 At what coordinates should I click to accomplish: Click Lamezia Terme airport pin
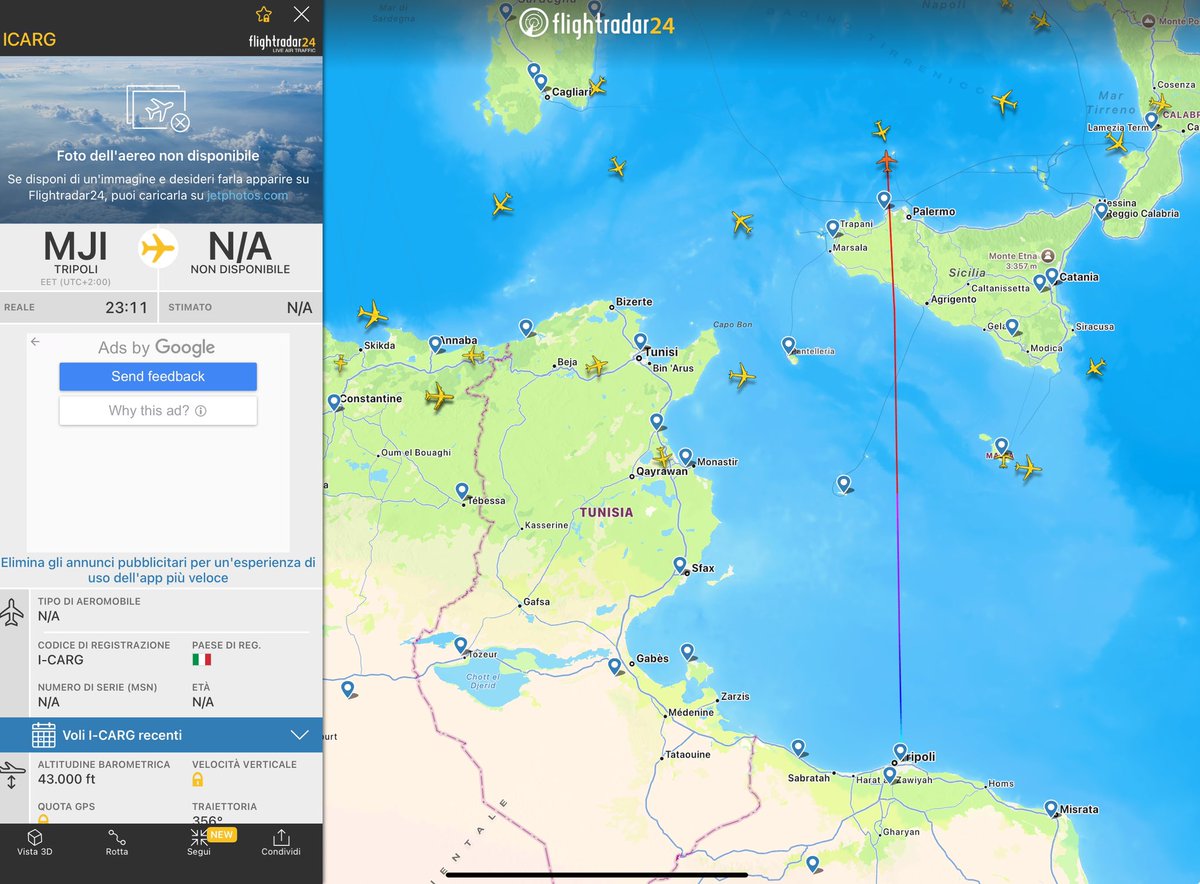pyautogui.click(x=1152, y=121)
